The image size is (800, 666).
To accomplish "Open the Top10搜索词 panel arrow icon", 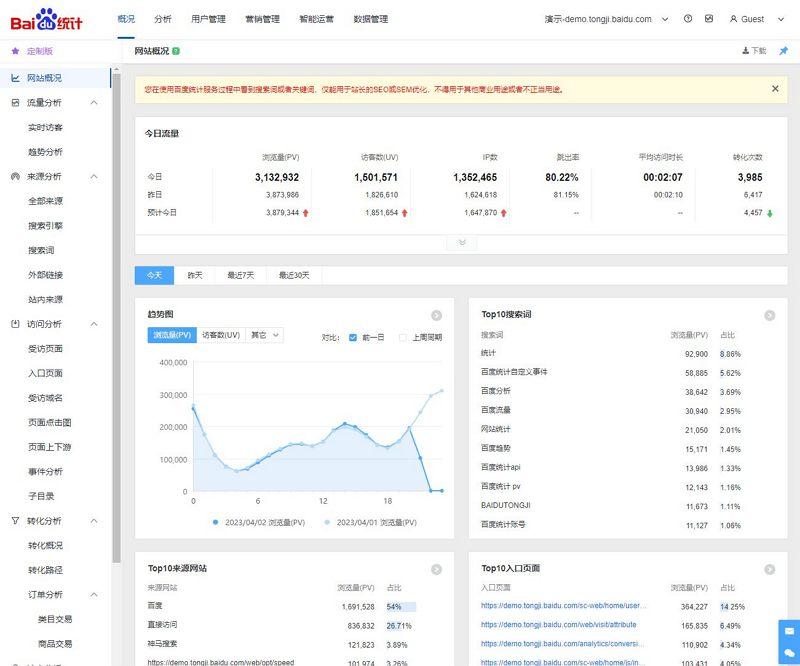I will coord(769,315).
